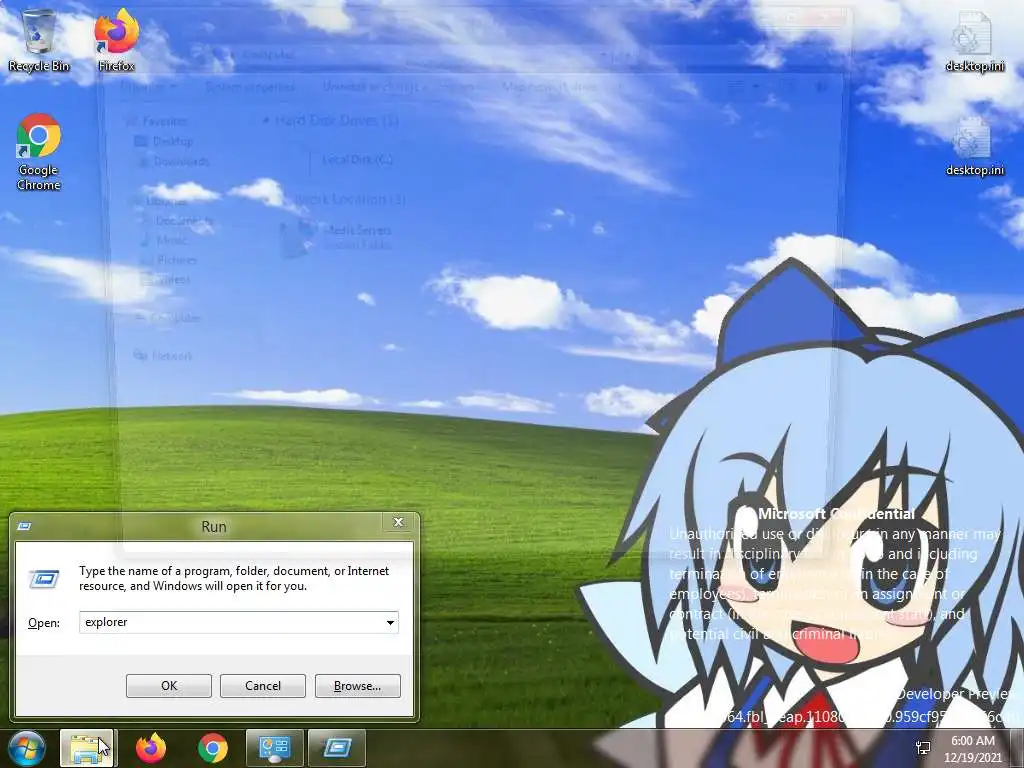Close the Run dialog with the X
This screenshot has height=768, width=1024.
tap(398, 522)
